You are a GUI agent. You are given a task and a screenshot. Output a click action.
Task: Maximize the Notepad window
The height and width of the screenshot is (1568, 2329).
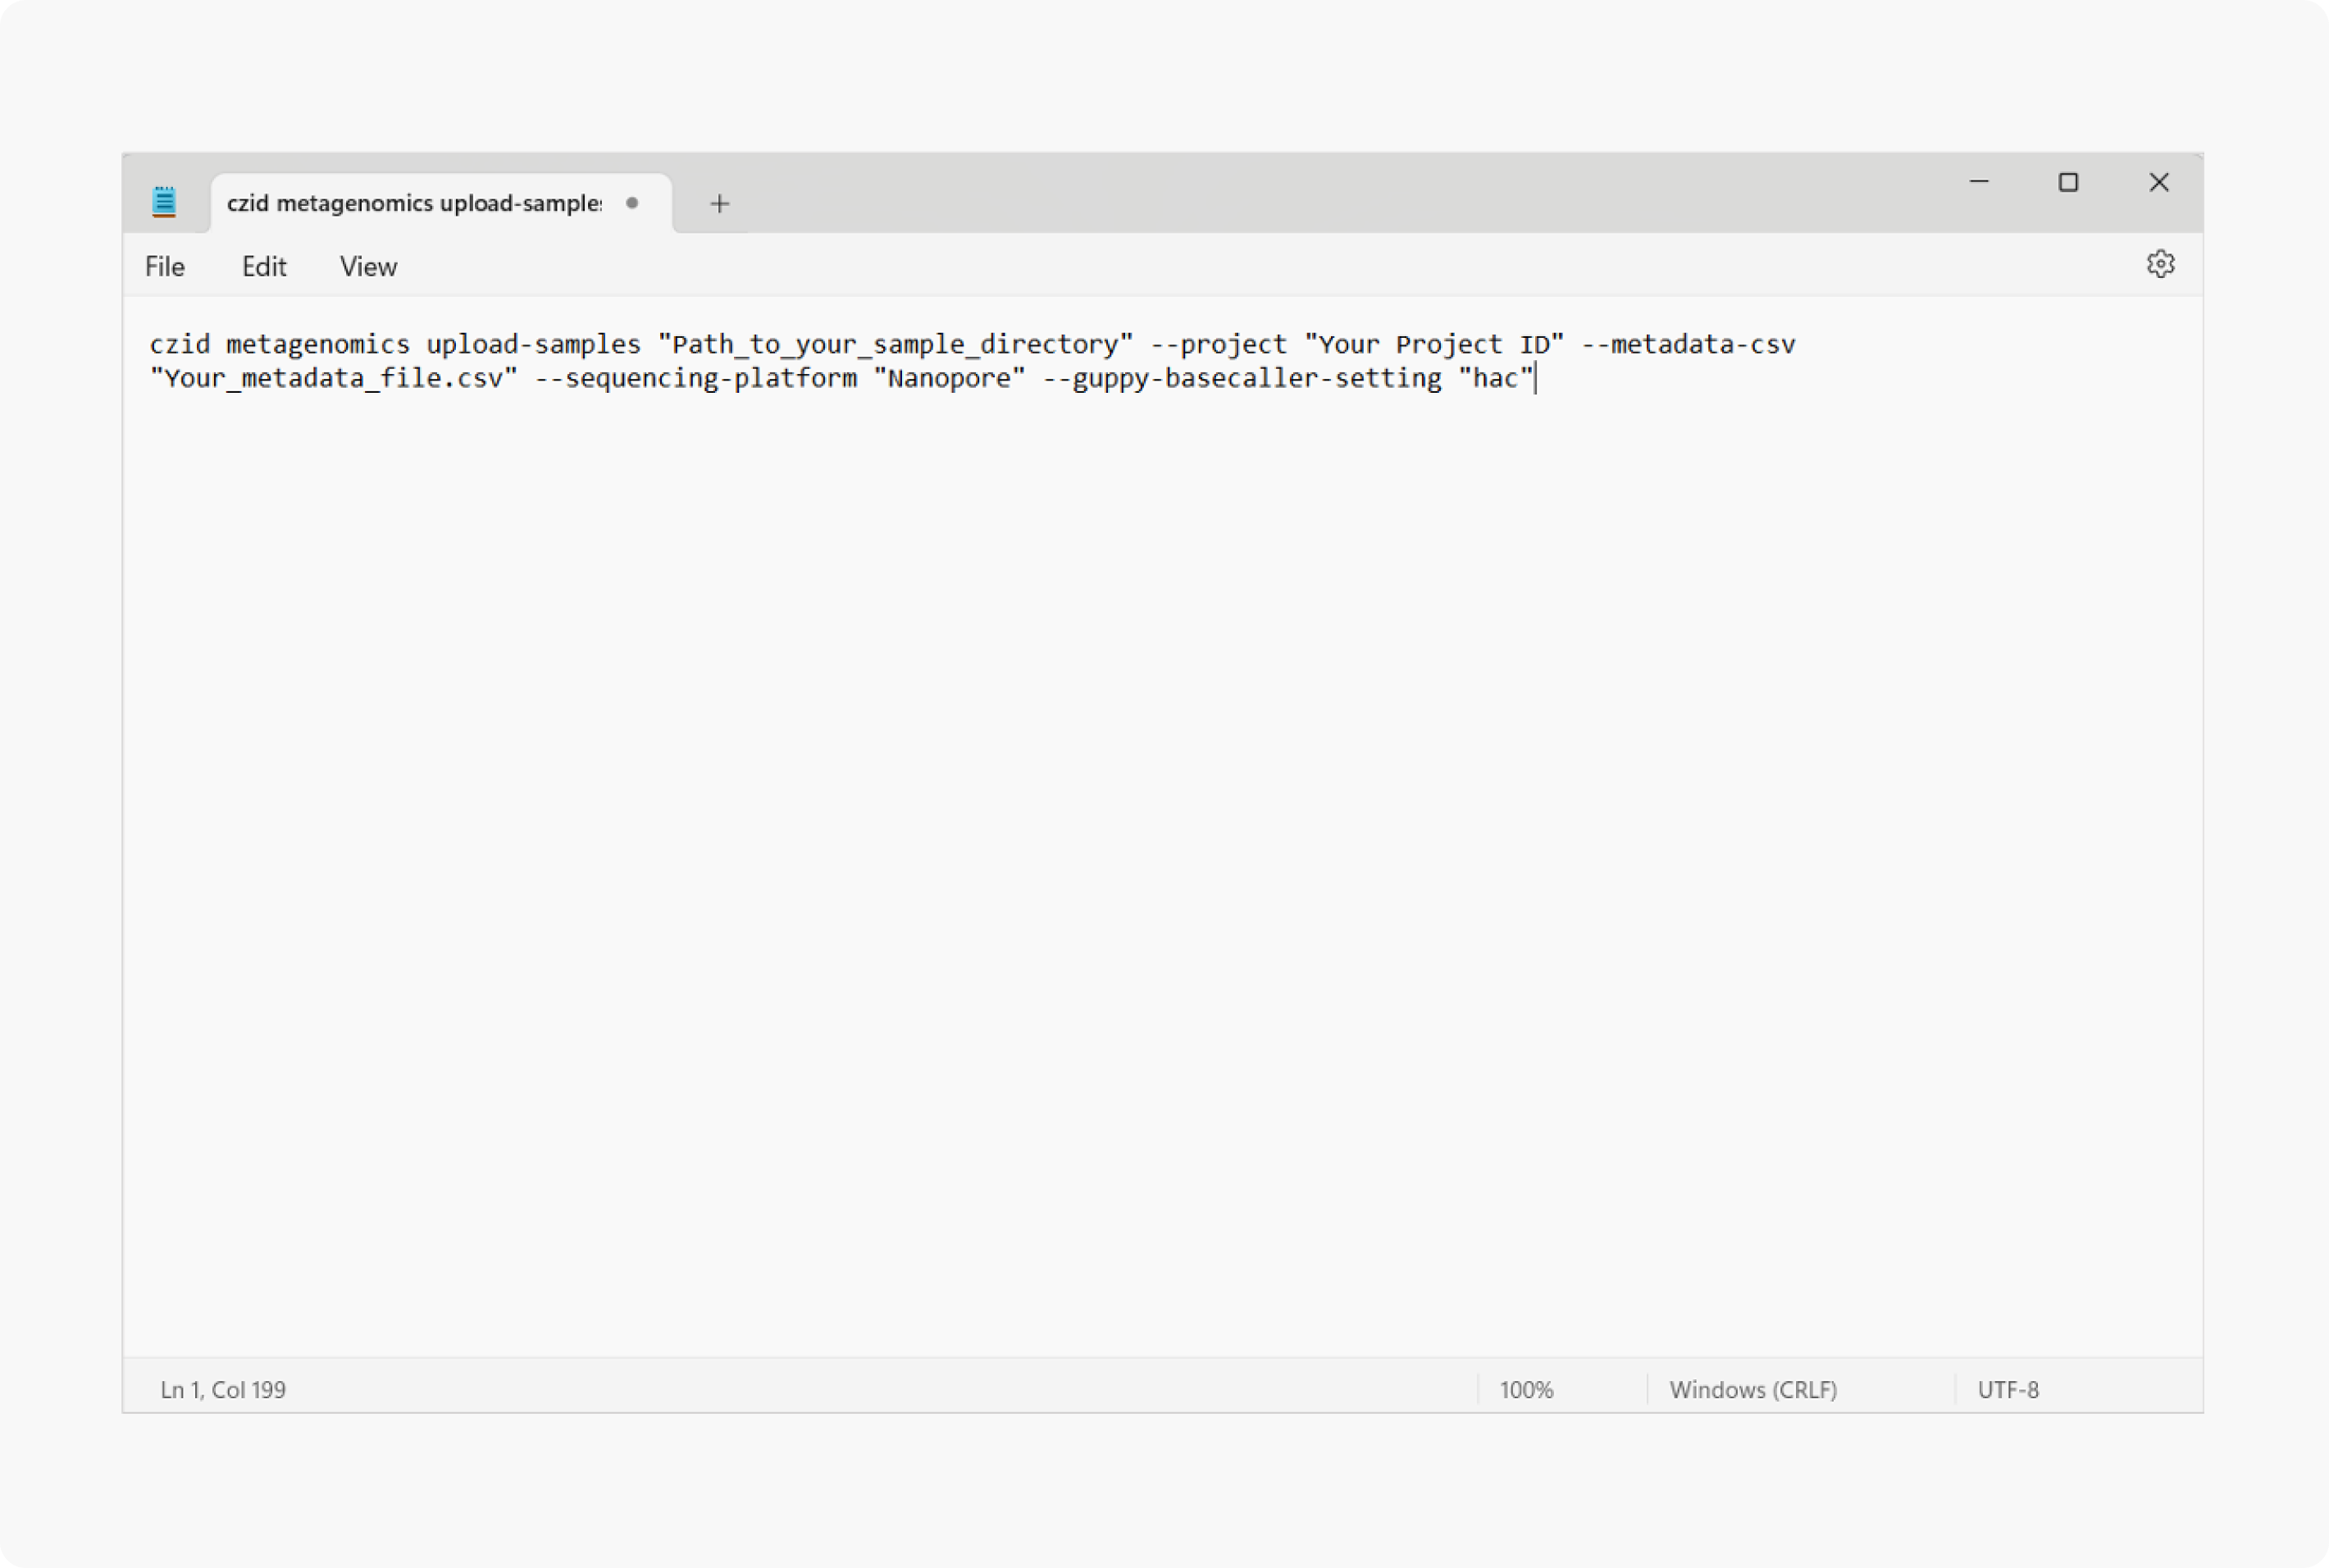pos(2068,182)
